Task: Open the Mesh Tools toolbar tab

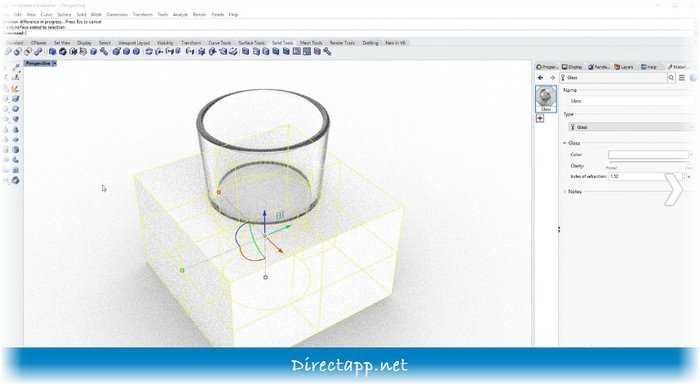Action: tap(311, 43)
